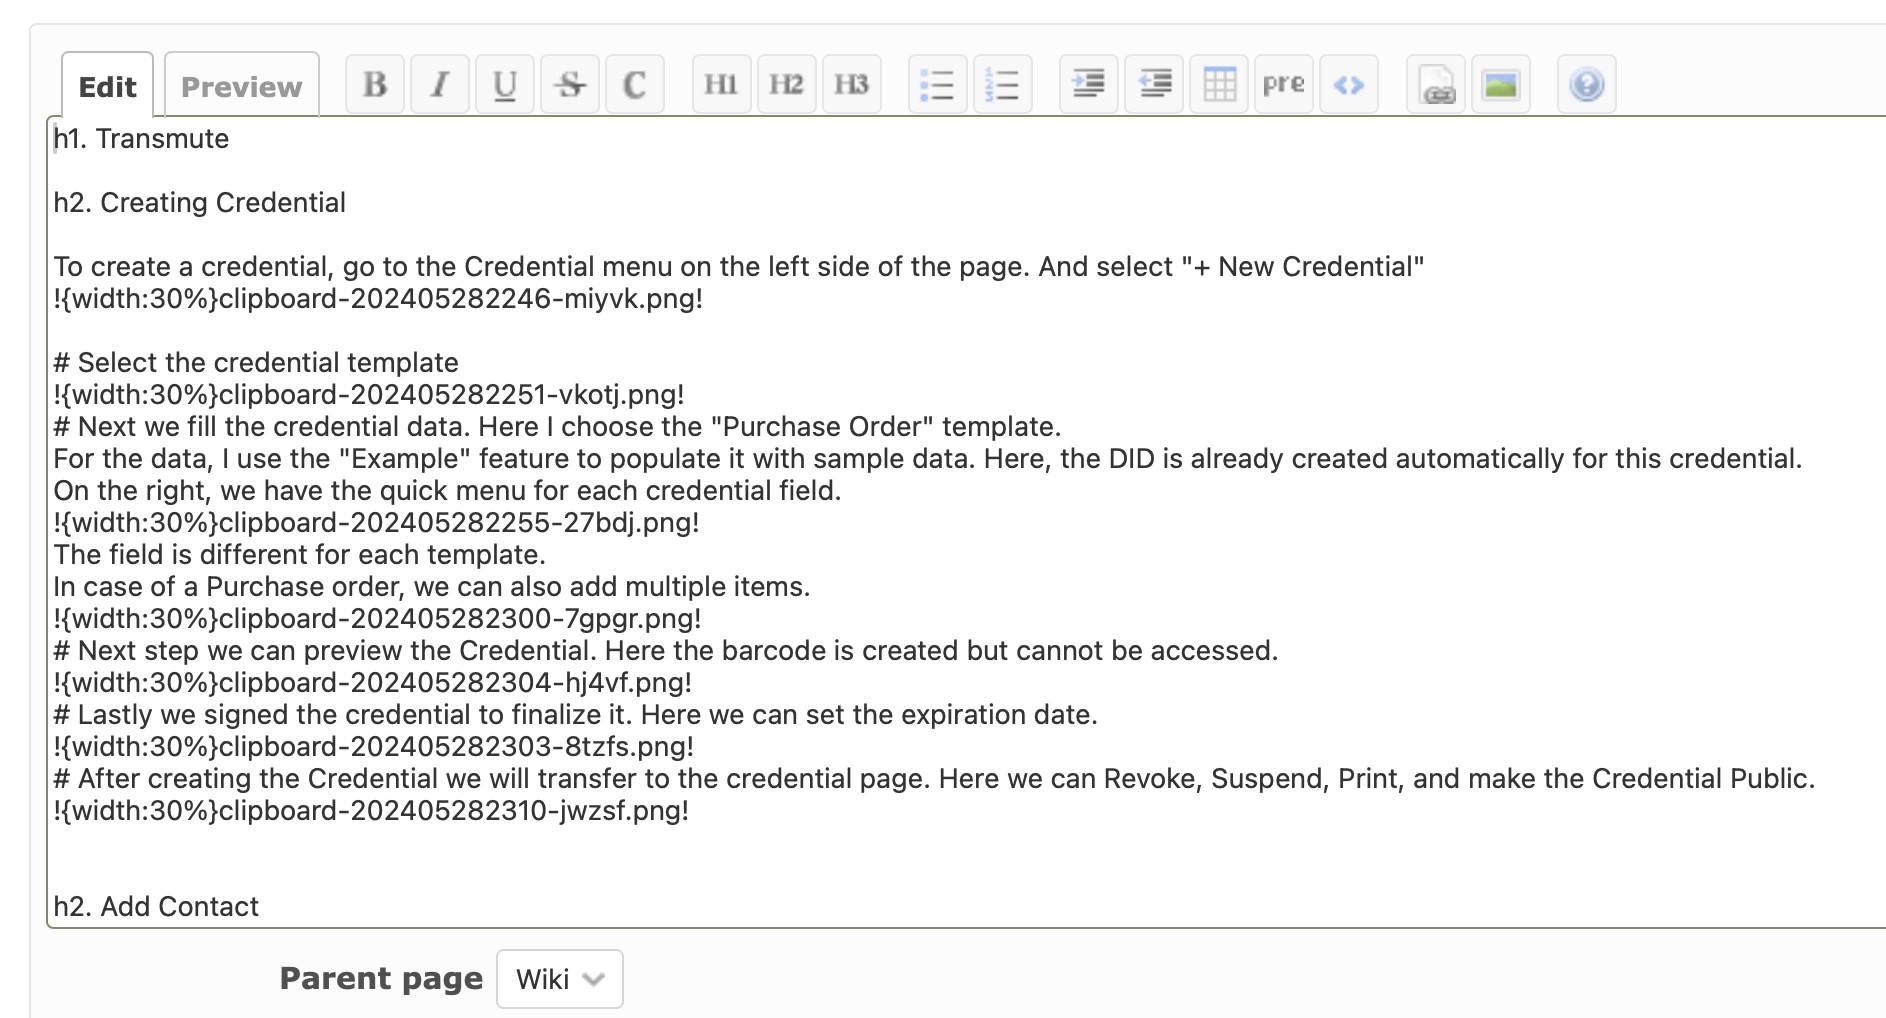The height and width of the screenshot is (1018, 1886).
Task: Switch to the Preview tab
Action: coord(241,85)
